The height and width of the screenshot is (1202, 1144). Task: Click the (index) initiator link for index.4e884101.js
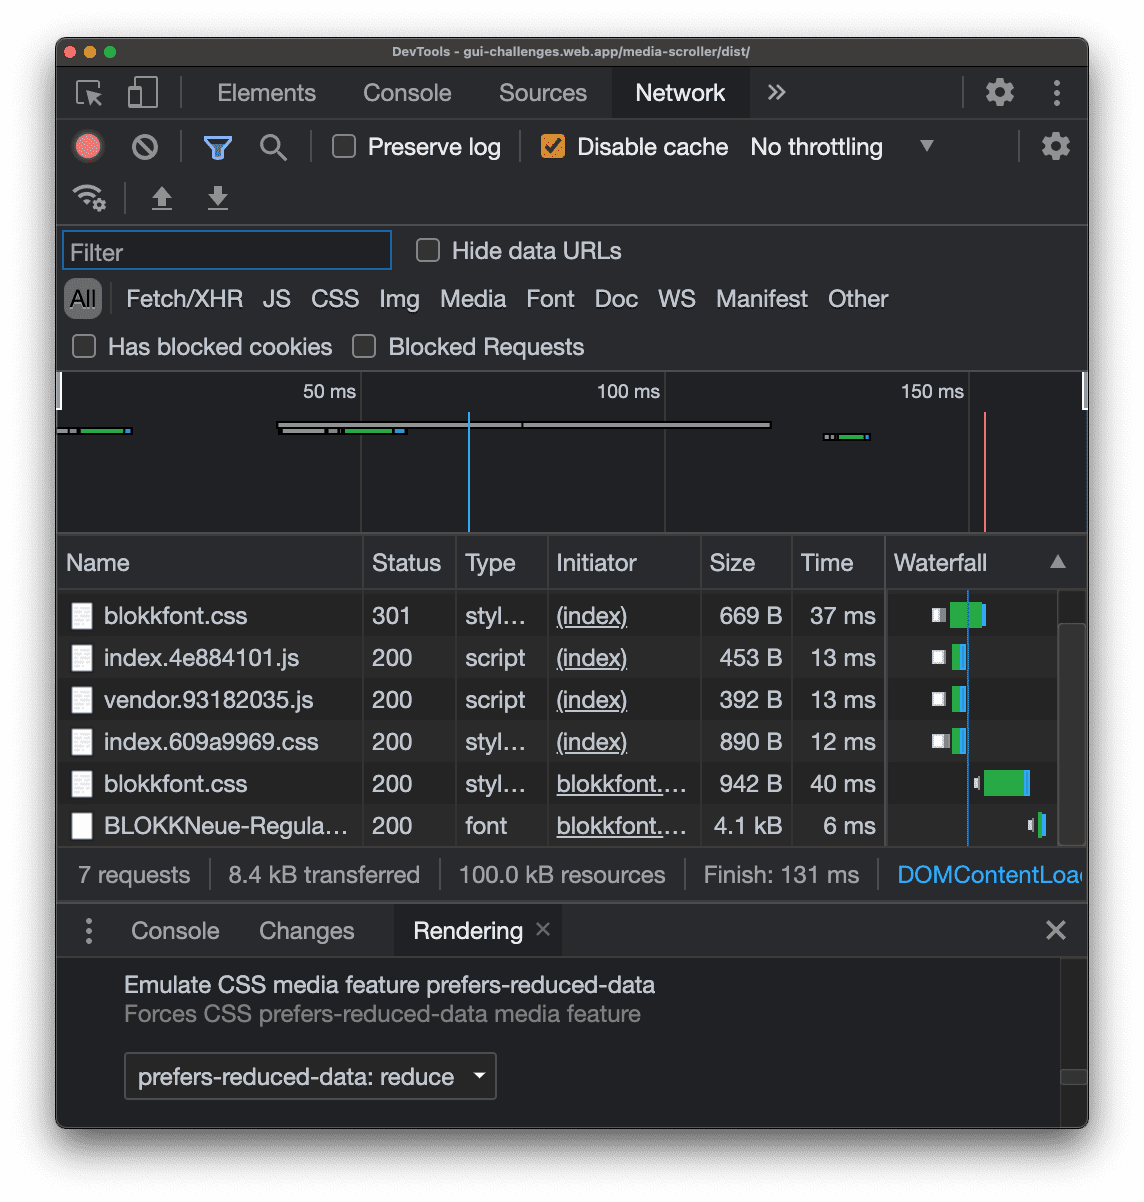tap(591, 658)
